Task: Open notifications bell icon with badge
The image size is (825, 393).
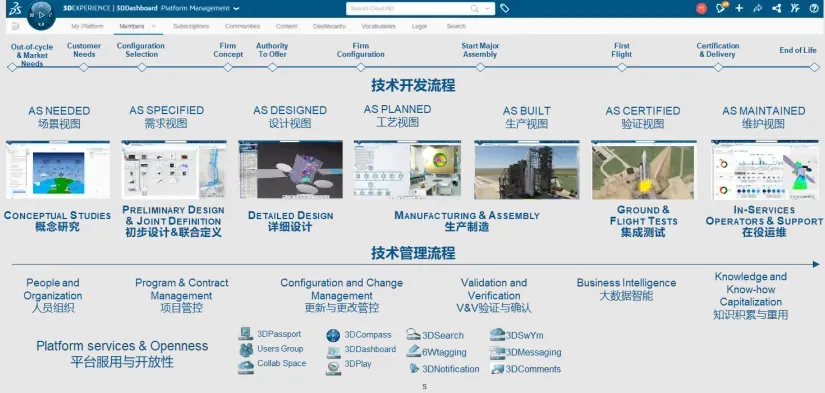Action: click(x=721, y=8)
